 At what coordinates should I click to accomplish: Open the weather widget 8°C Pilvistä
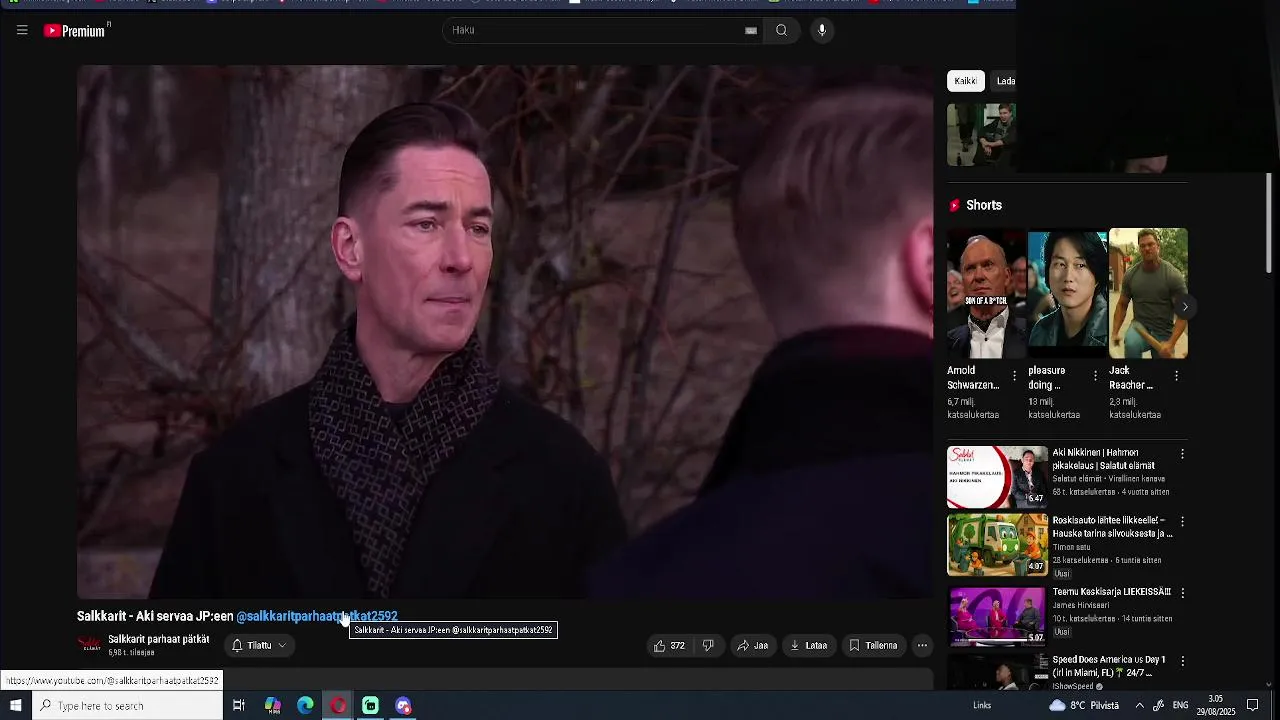[1084, 706]
